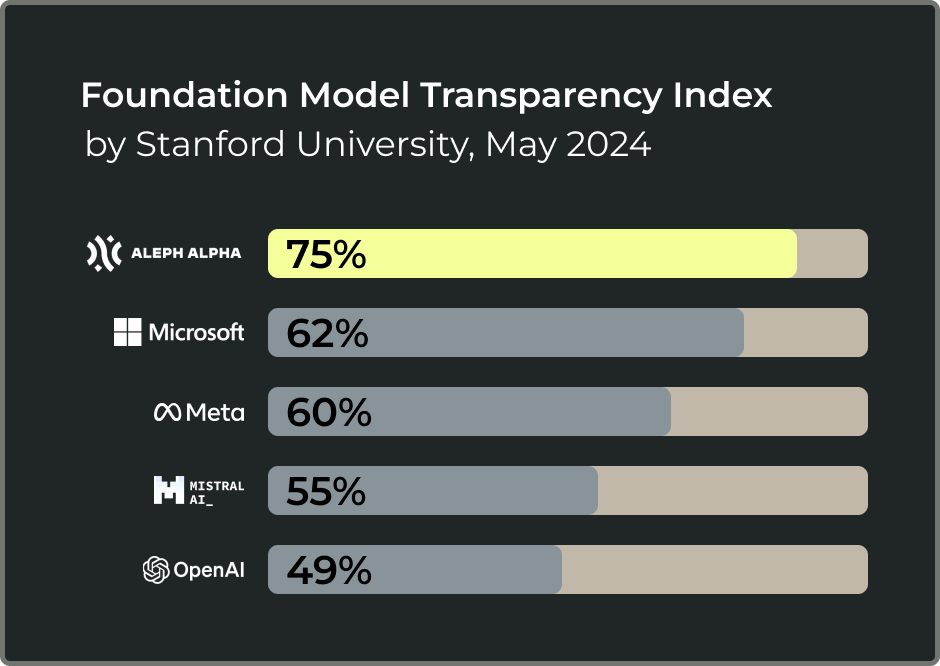Click the 55% percentage label

326,492
